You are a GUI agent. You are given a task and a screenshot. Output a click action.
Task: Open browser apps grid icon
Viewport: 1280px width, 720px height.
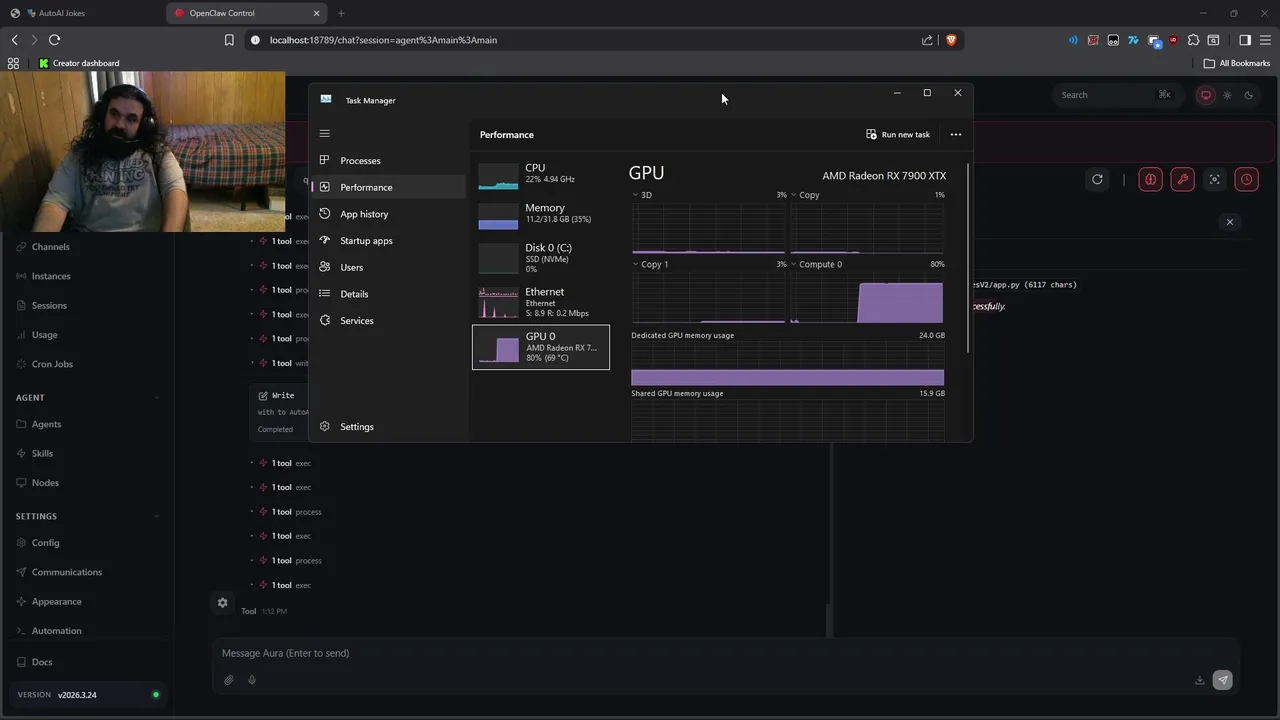point(13,63)
